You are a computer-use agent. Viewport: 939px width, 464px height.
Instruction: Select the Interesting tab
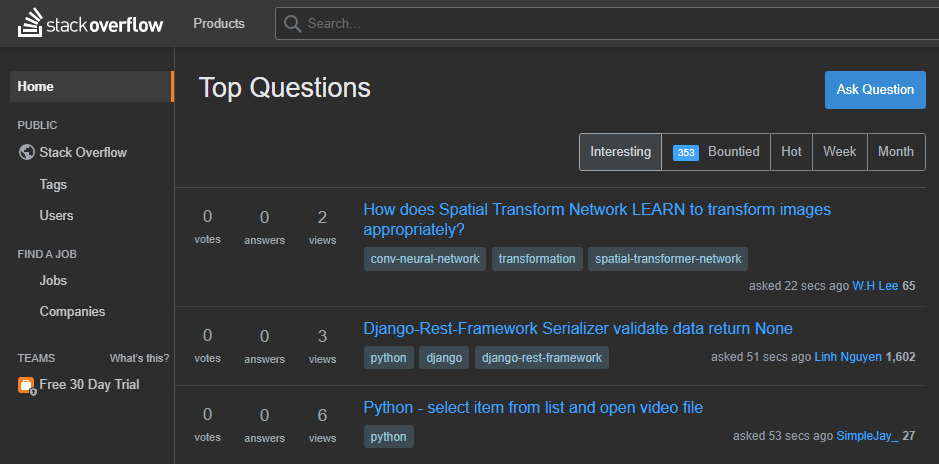[620, 152]
